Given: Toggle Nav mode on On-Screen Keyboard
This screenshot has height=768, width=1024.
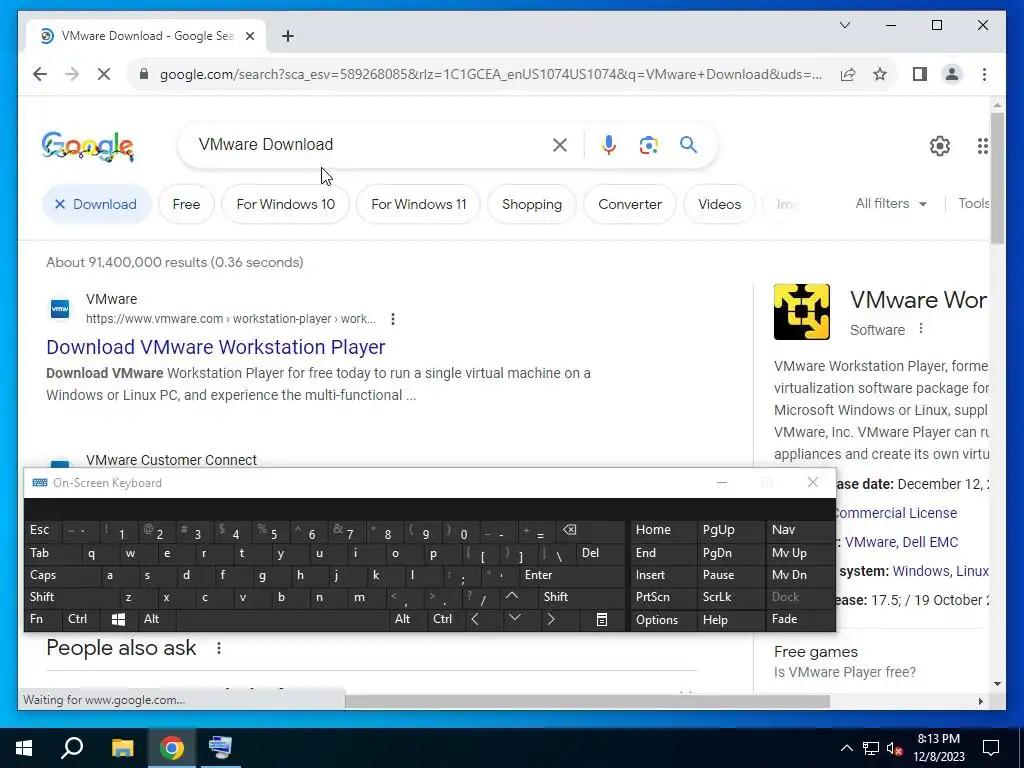Looking at the screenshot, I should pos(801,530).
